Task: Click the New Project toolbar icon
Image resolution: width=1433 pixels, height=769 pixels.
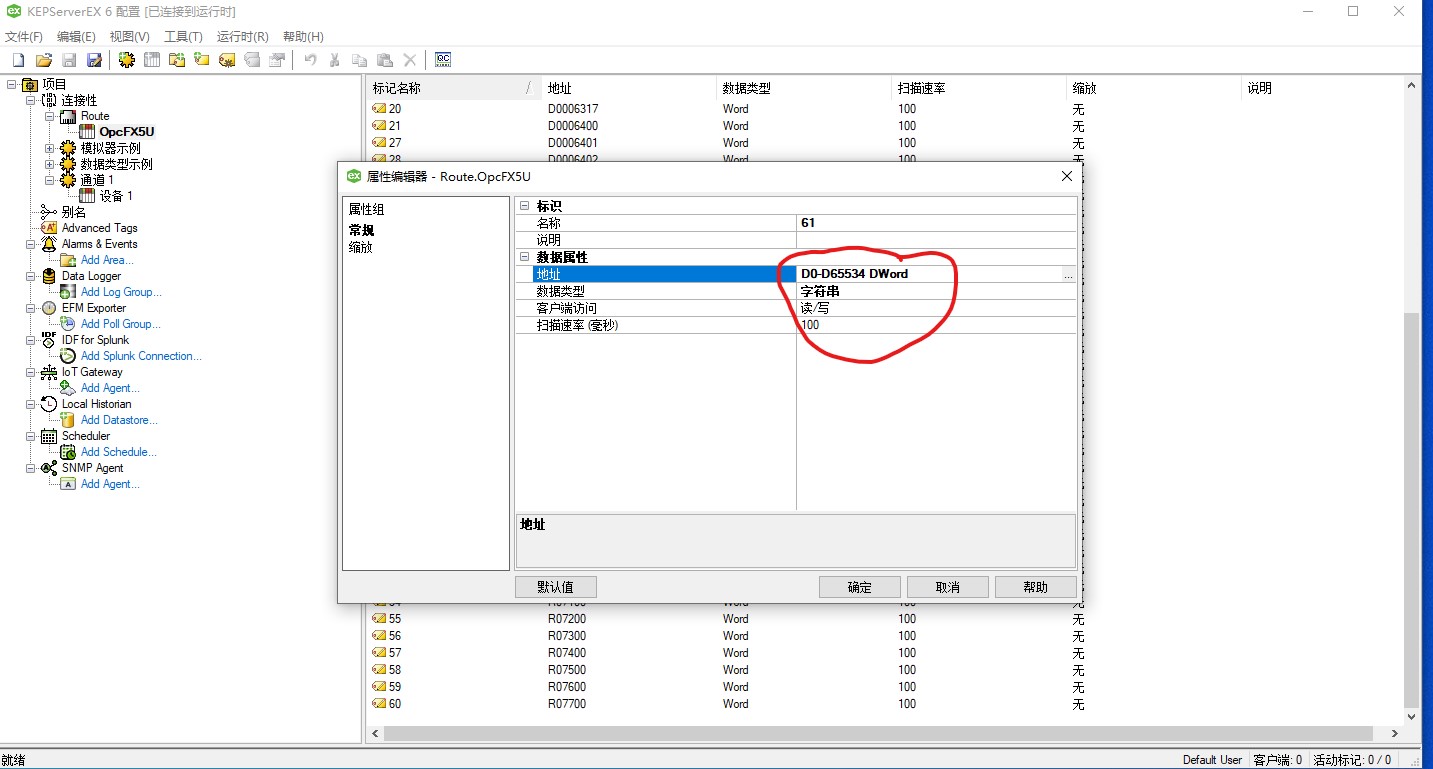Action: click(18, 60)
